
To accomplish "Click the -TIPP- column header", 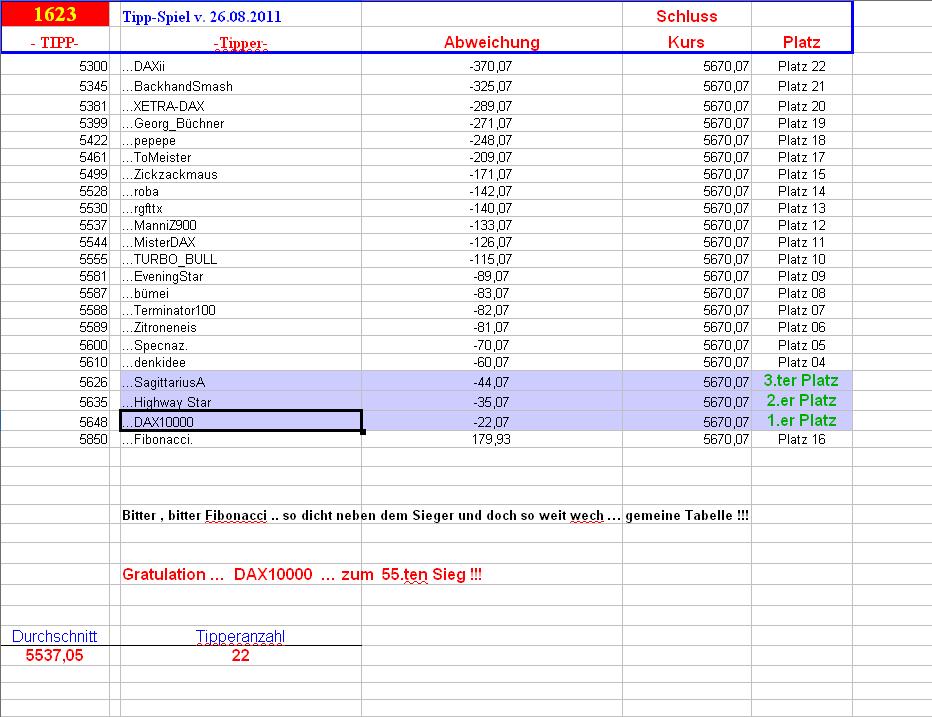I will [x=55, y=42].
